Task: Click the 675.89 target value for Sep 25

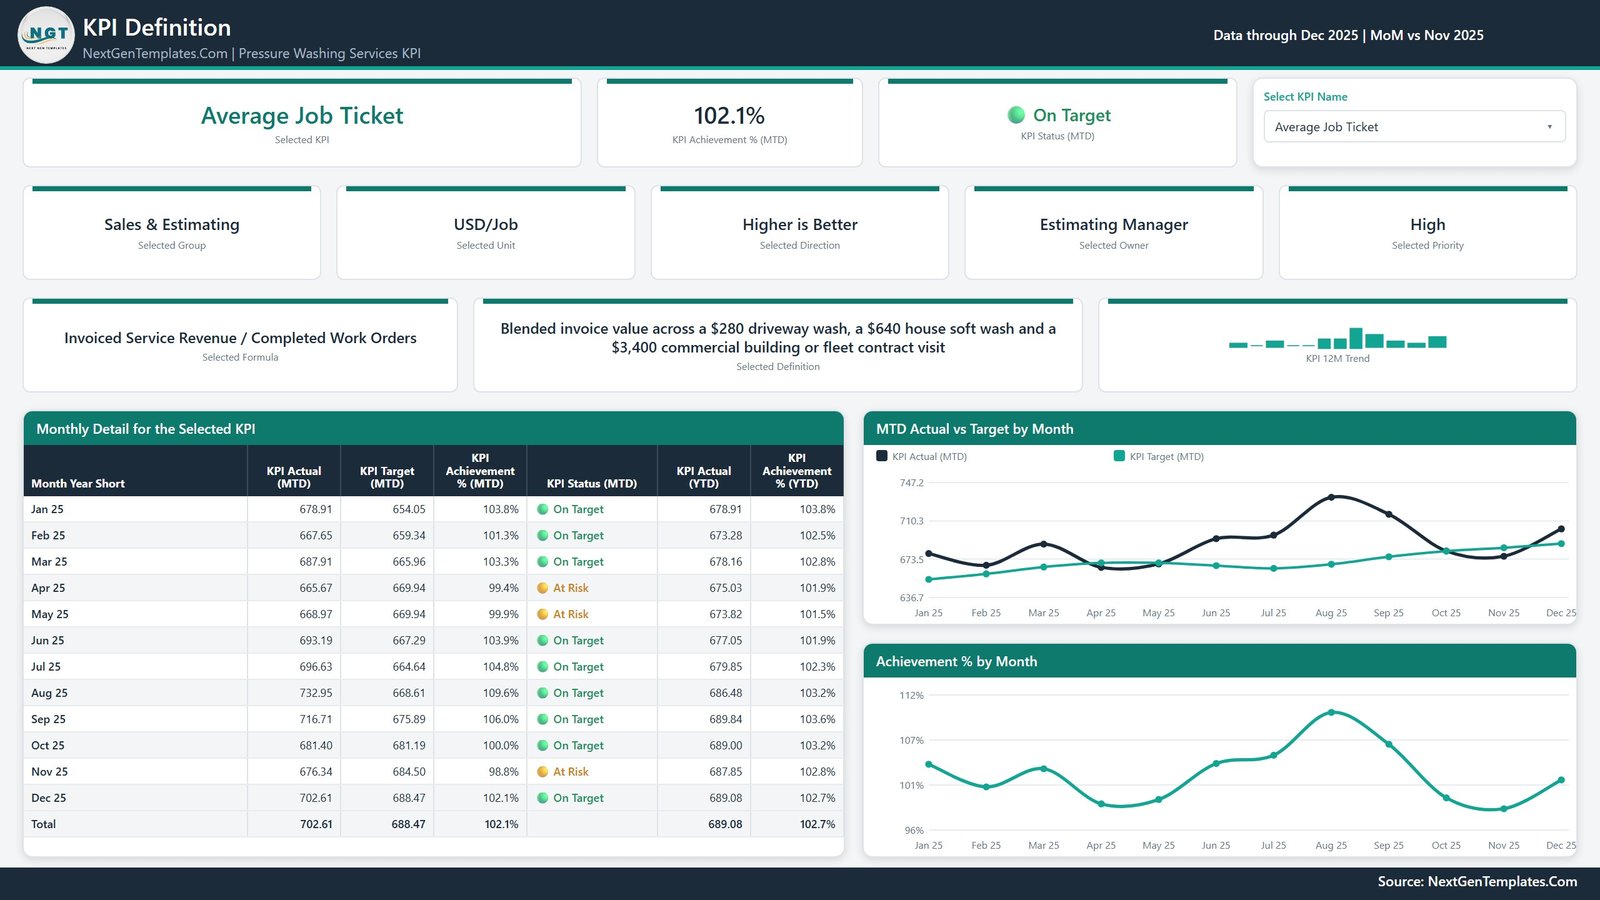Action: pos(409,719)
